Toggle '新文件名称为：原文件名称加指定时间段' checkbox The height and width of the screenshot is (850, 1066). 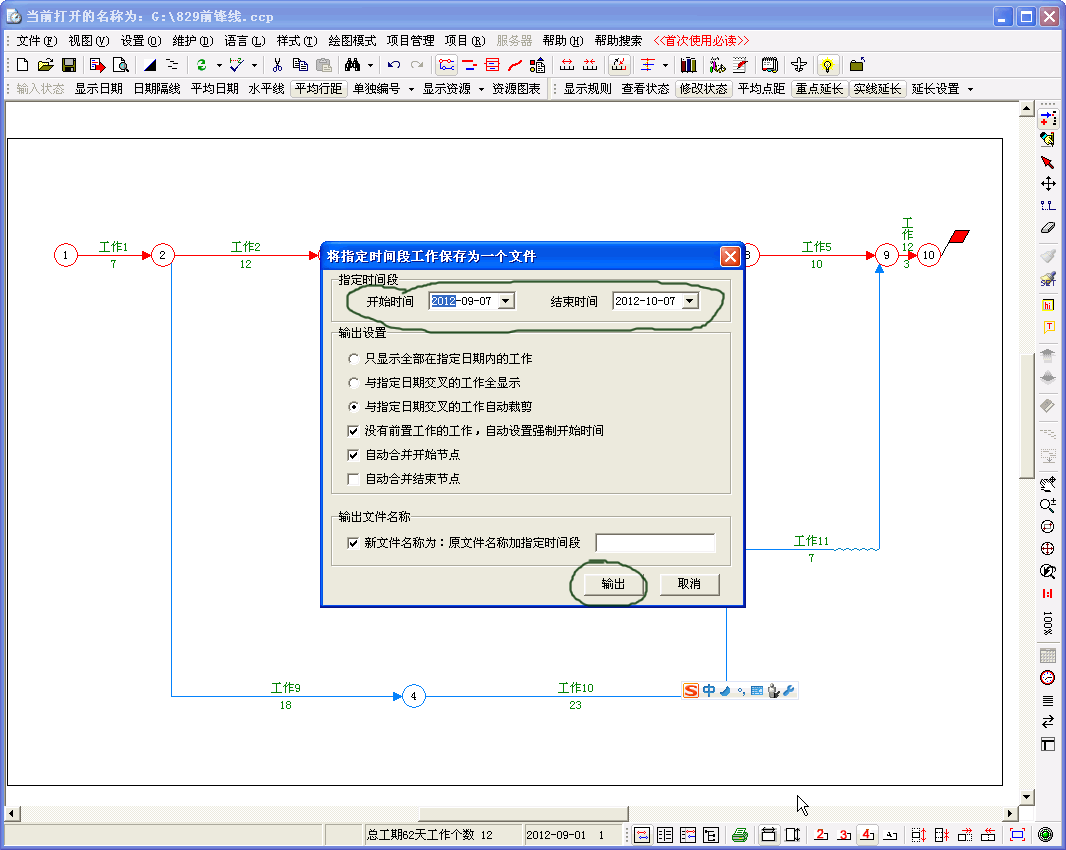tap(353, 543)
